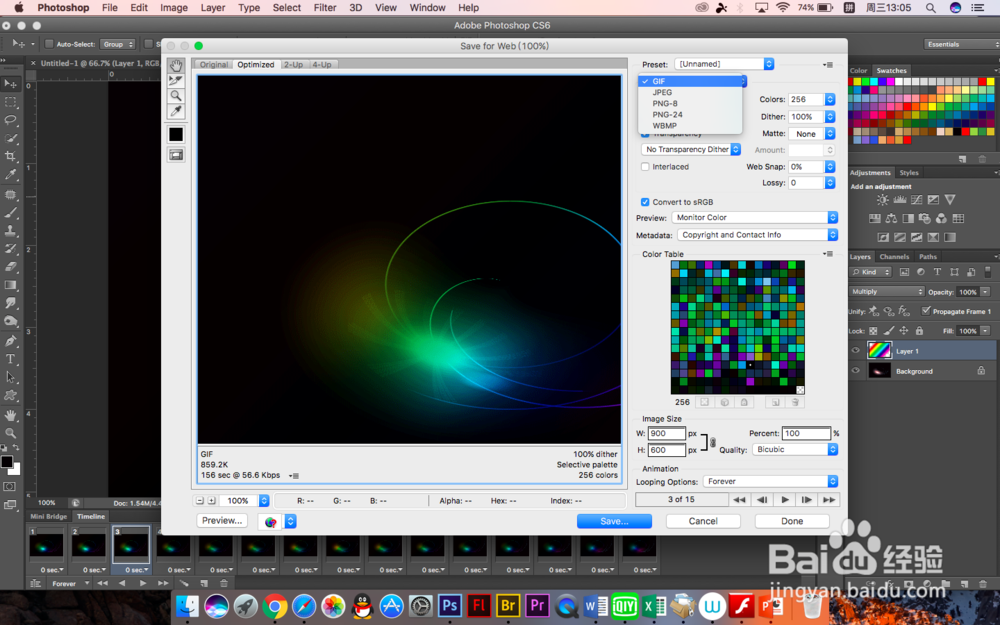Lock selected color in Color Table
This screenshot has height=625, width=1000.
coord(744,402)
